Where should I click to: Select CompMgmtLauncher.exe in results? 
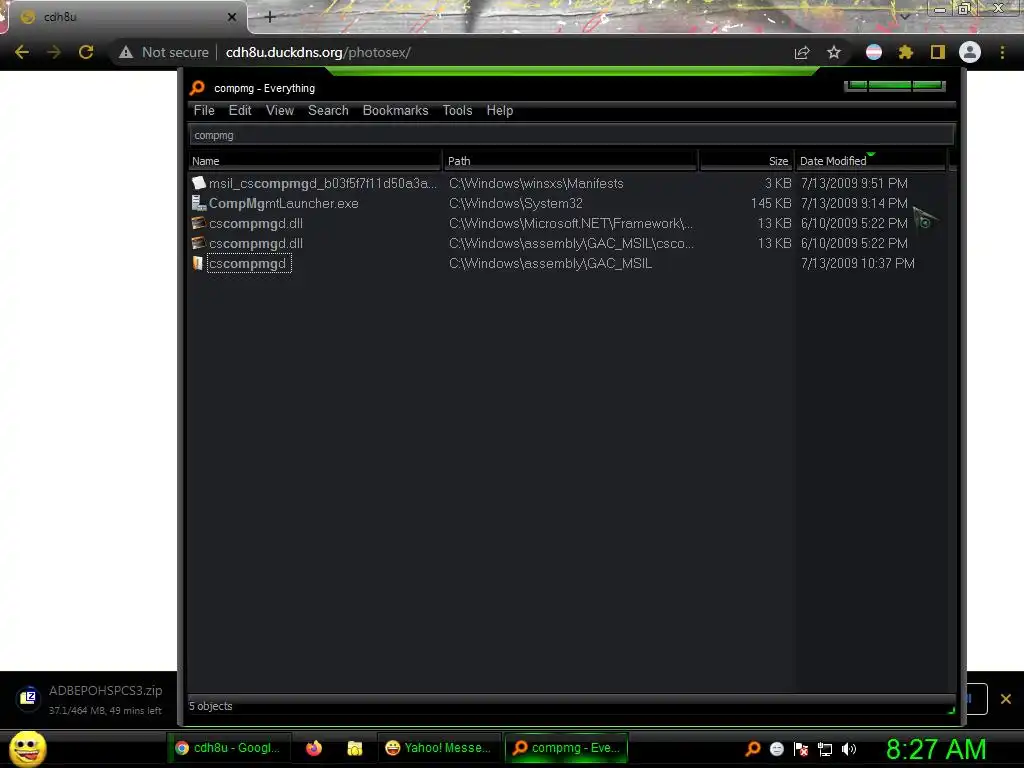(568, 203)
